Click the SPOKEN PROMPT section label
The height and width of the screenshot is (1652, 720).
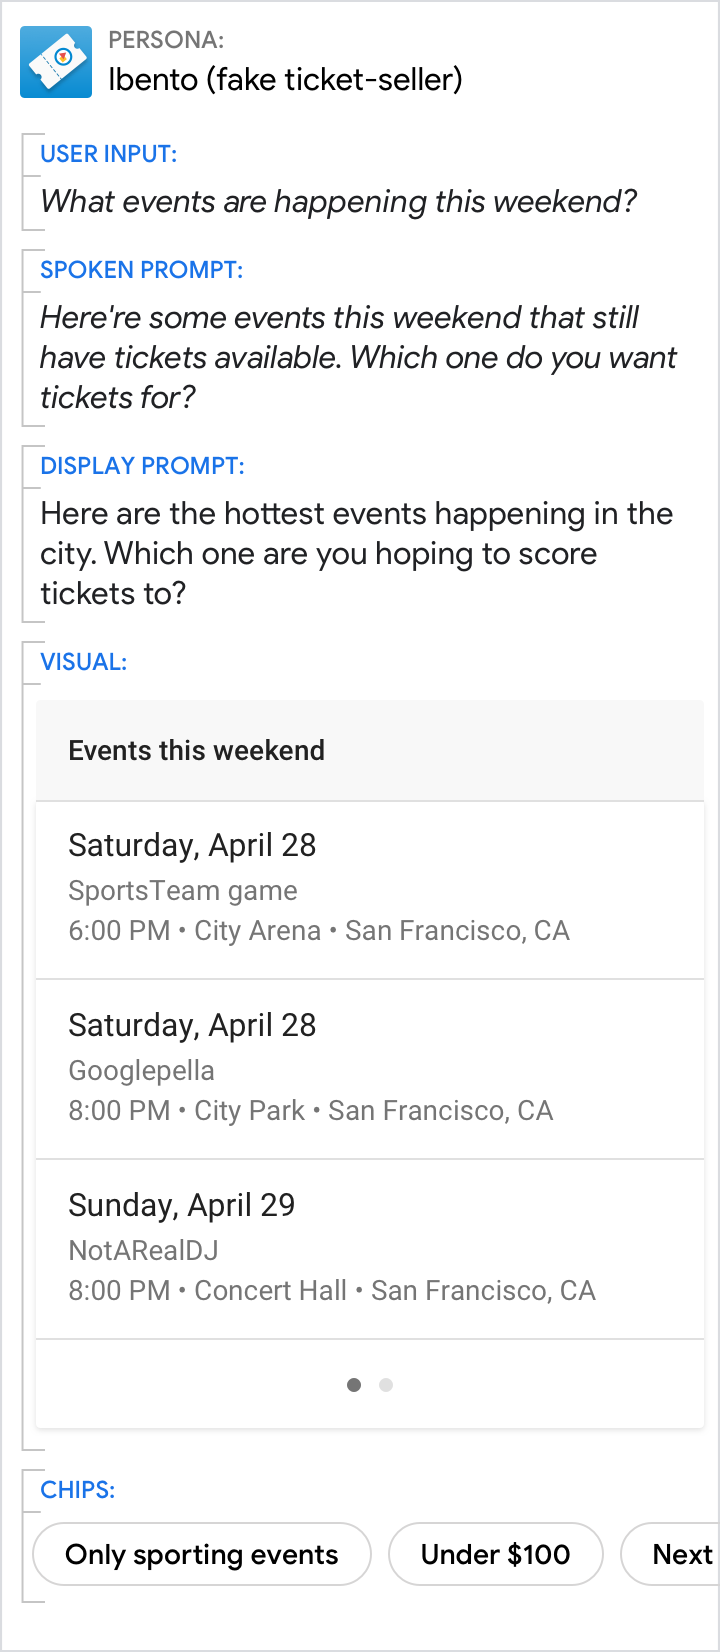pyautogui.click(x=141, y=270)
